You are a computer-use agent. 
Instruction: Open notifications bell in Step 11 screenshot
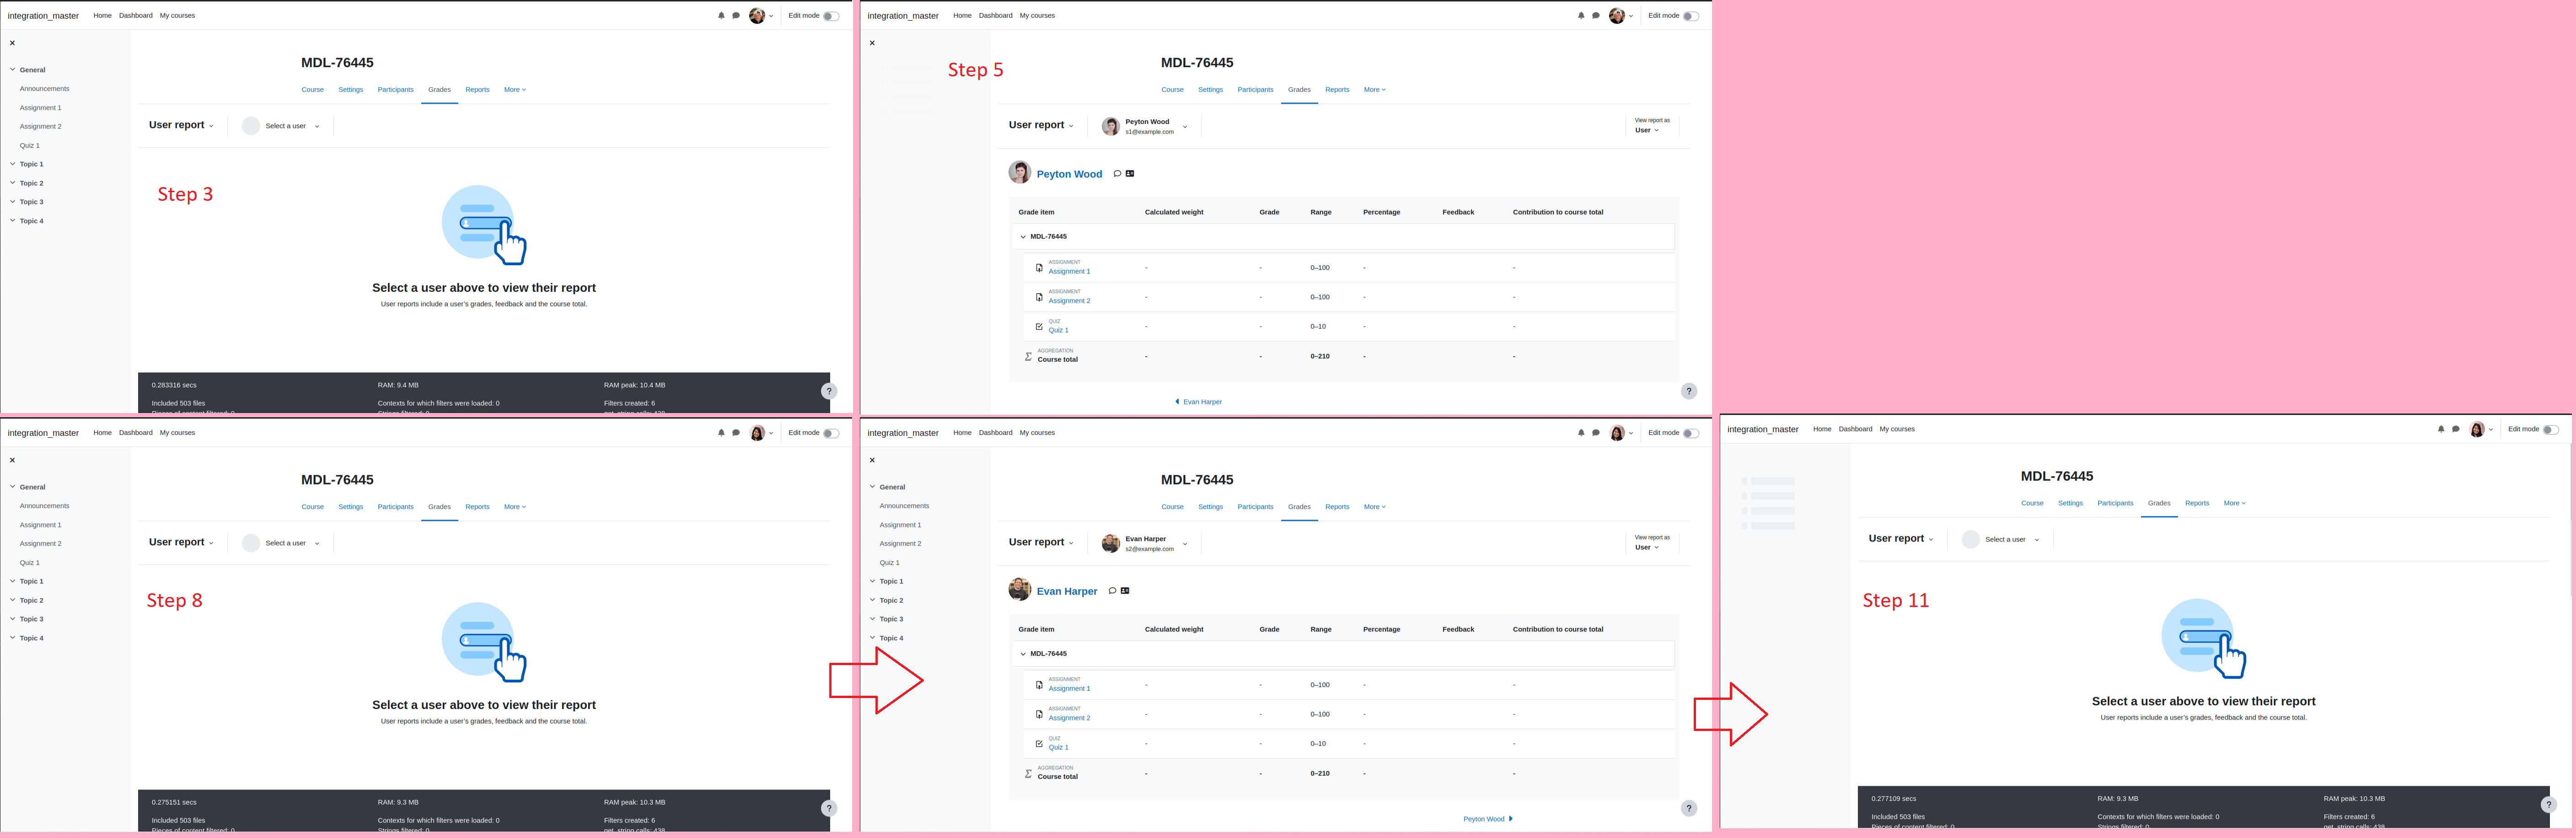click(x=2441, y=429)
